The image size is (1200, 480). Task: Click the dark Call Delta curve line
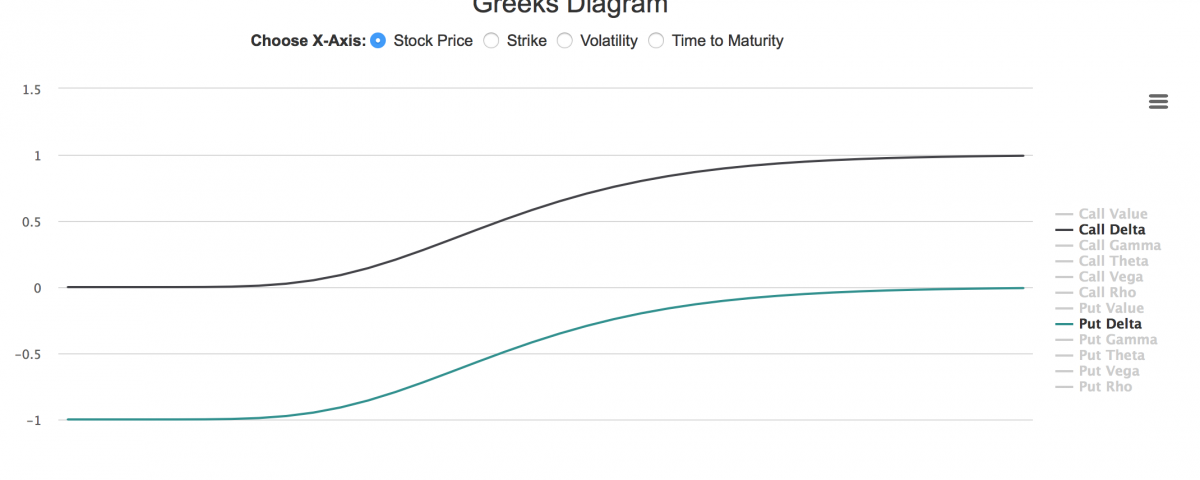500,220
